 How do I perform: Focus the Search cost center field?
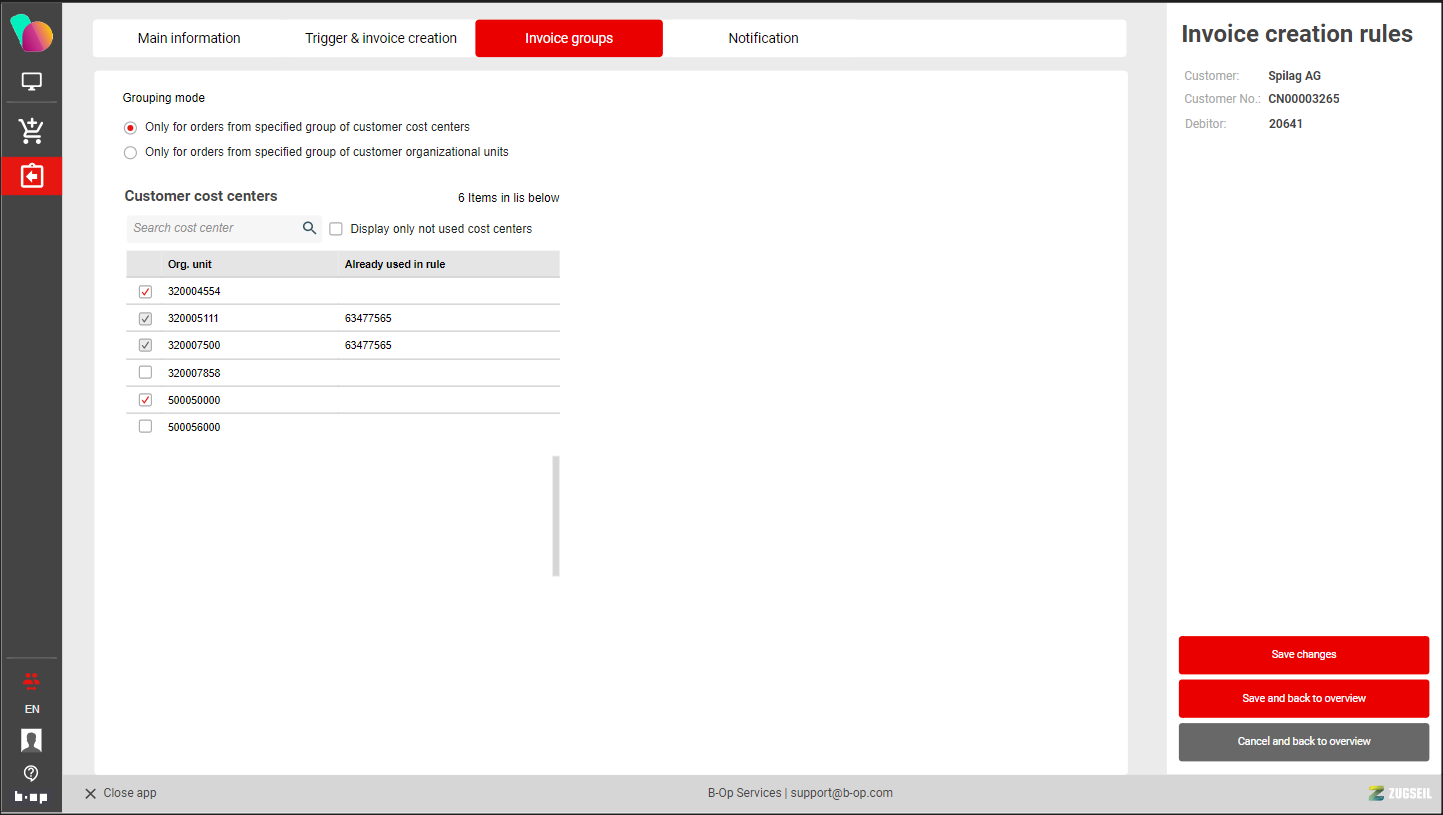[x=214, y=228]
